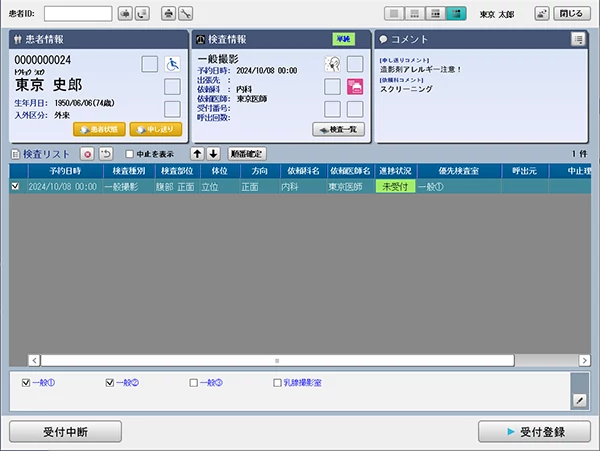The height and width of the screenshot is (451, 600).
Task: Click the 腹部 正面 cell in exam row
Action: coord(175,187)
